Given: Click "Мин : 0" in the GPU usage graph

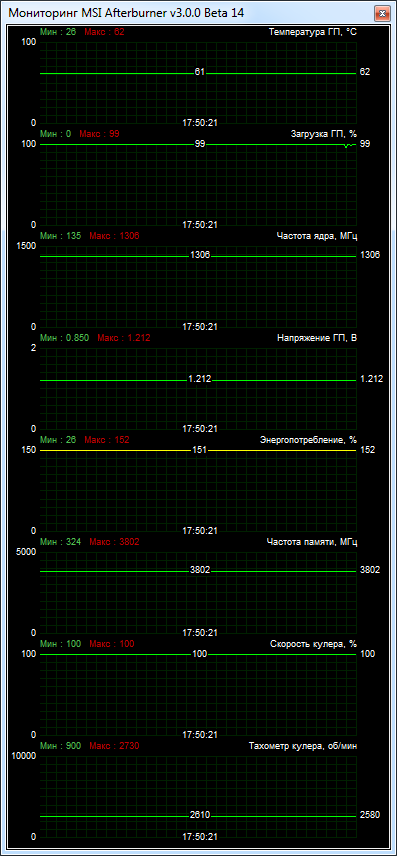Looking at the screenshot, I should 55,133.
